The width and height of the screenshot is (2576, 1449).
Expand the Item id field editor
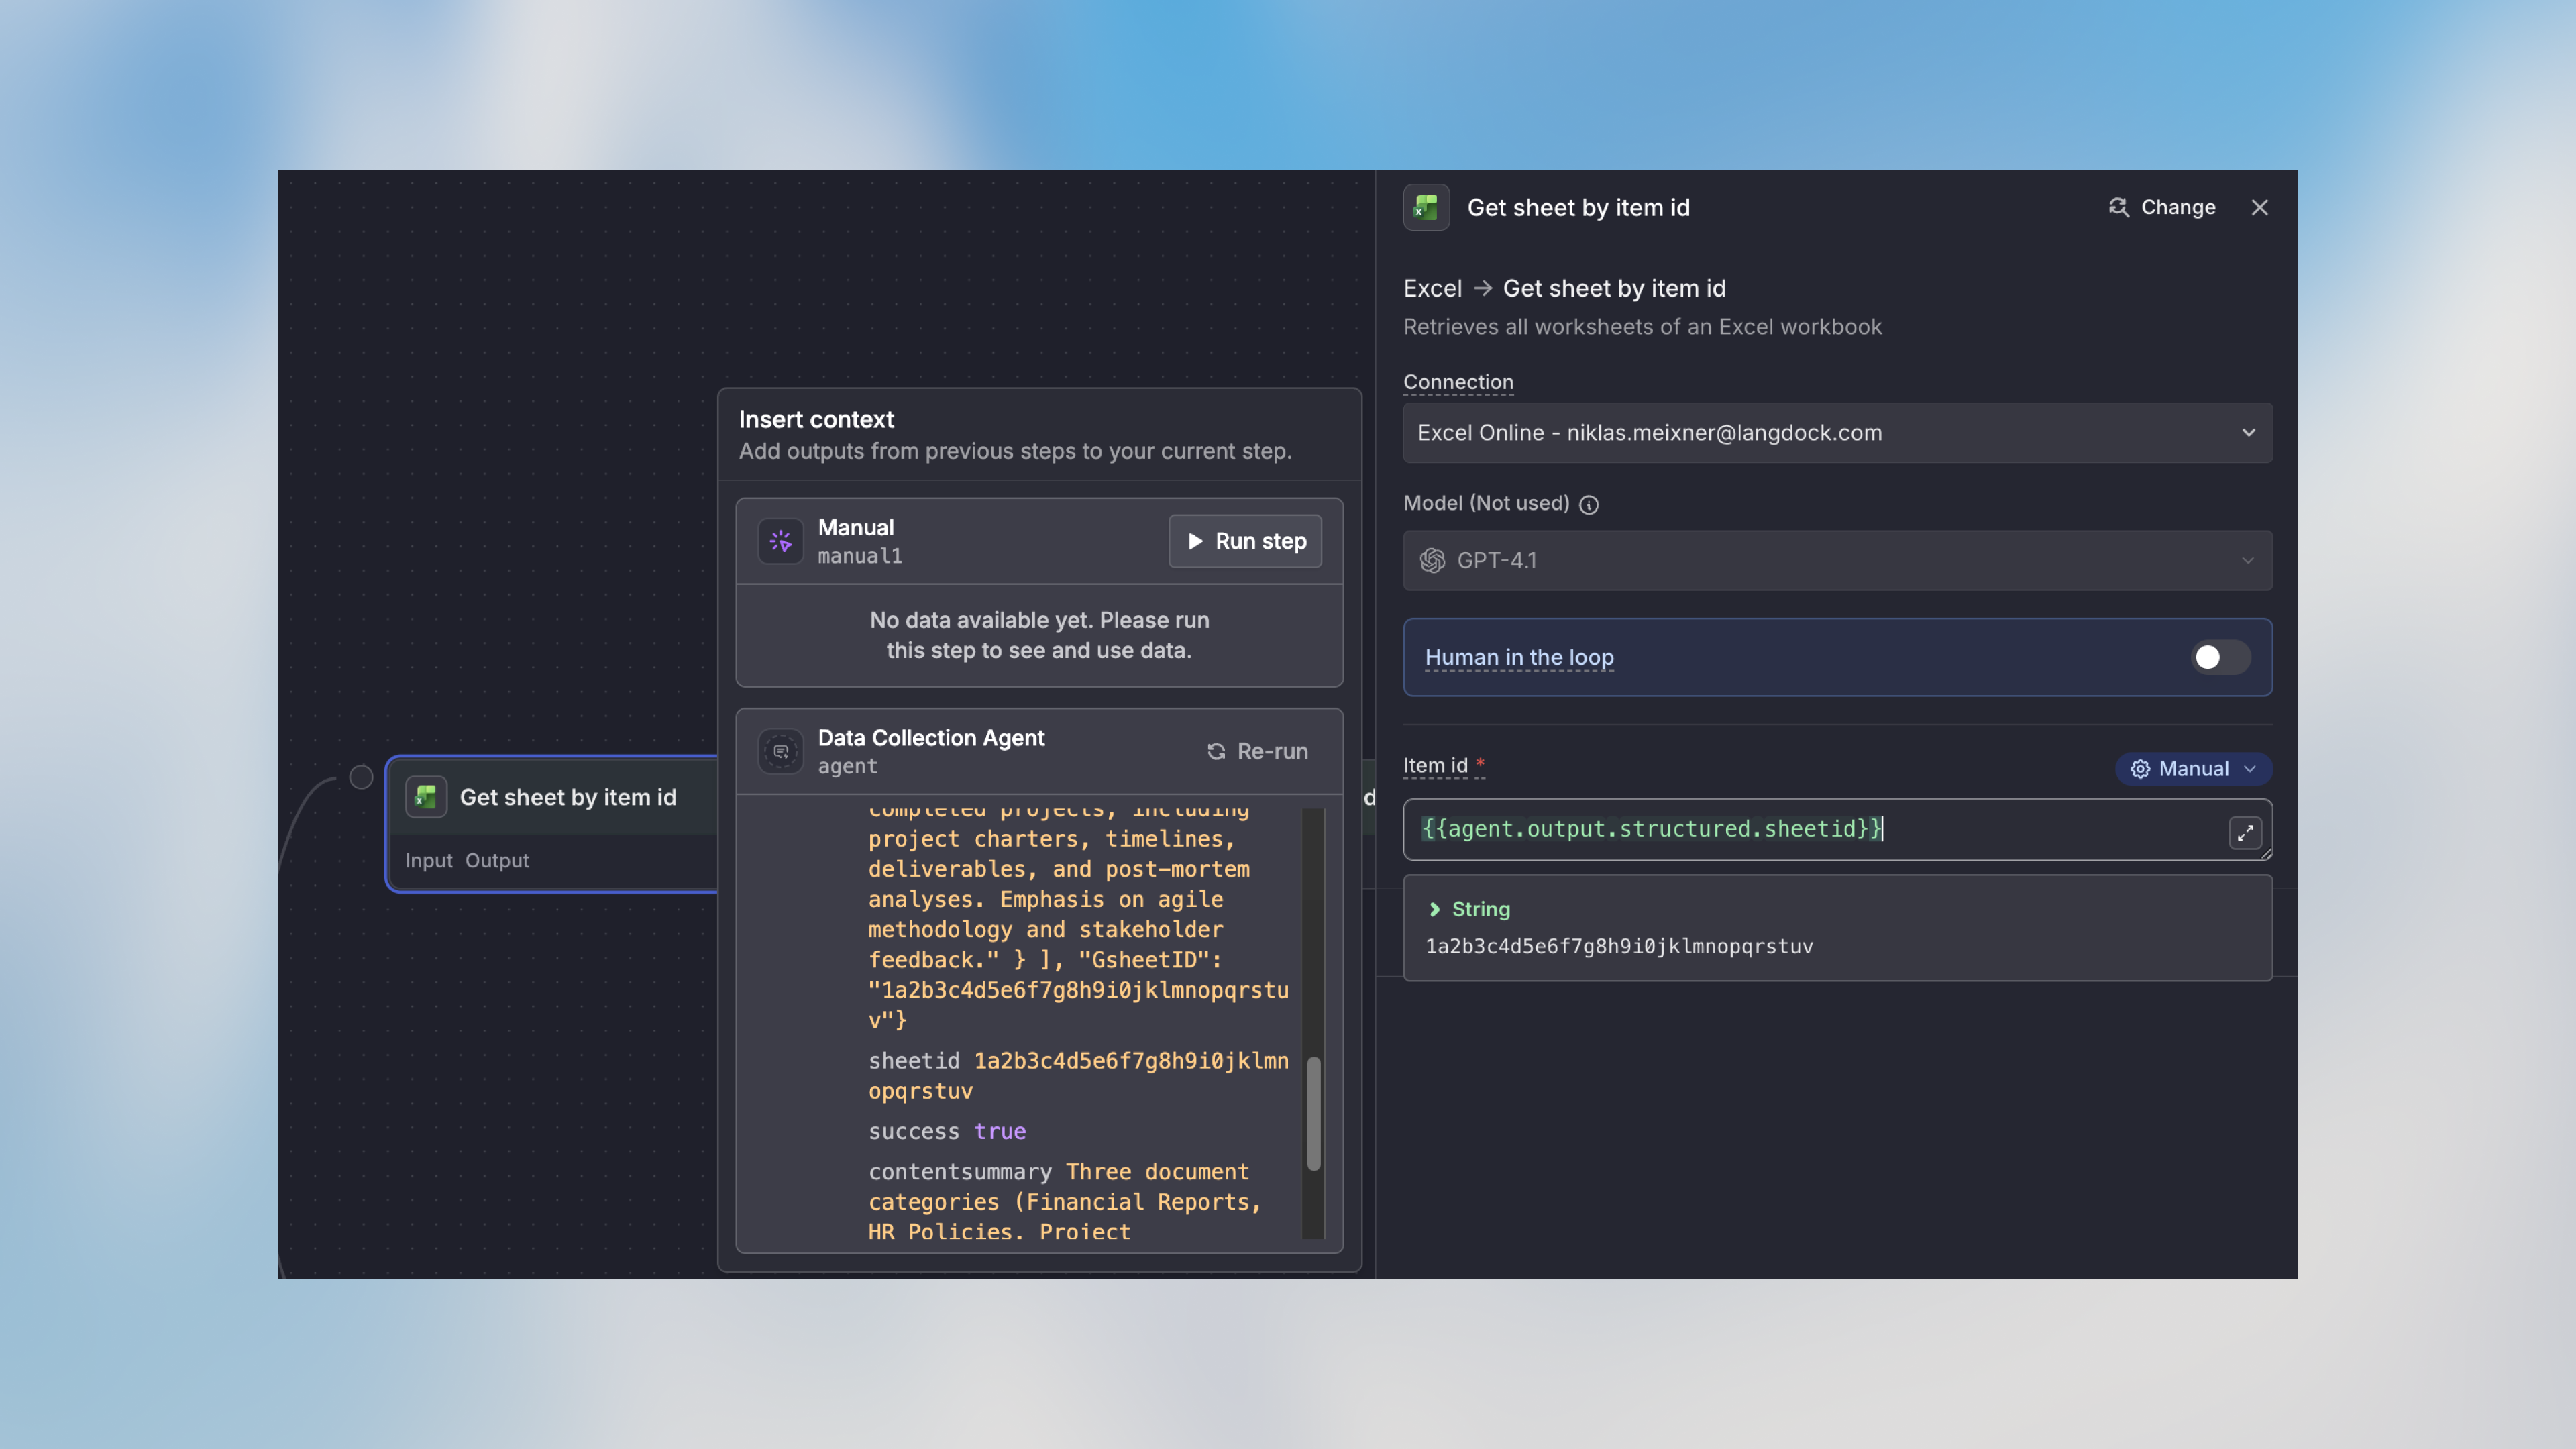[x=2244, y=832]
